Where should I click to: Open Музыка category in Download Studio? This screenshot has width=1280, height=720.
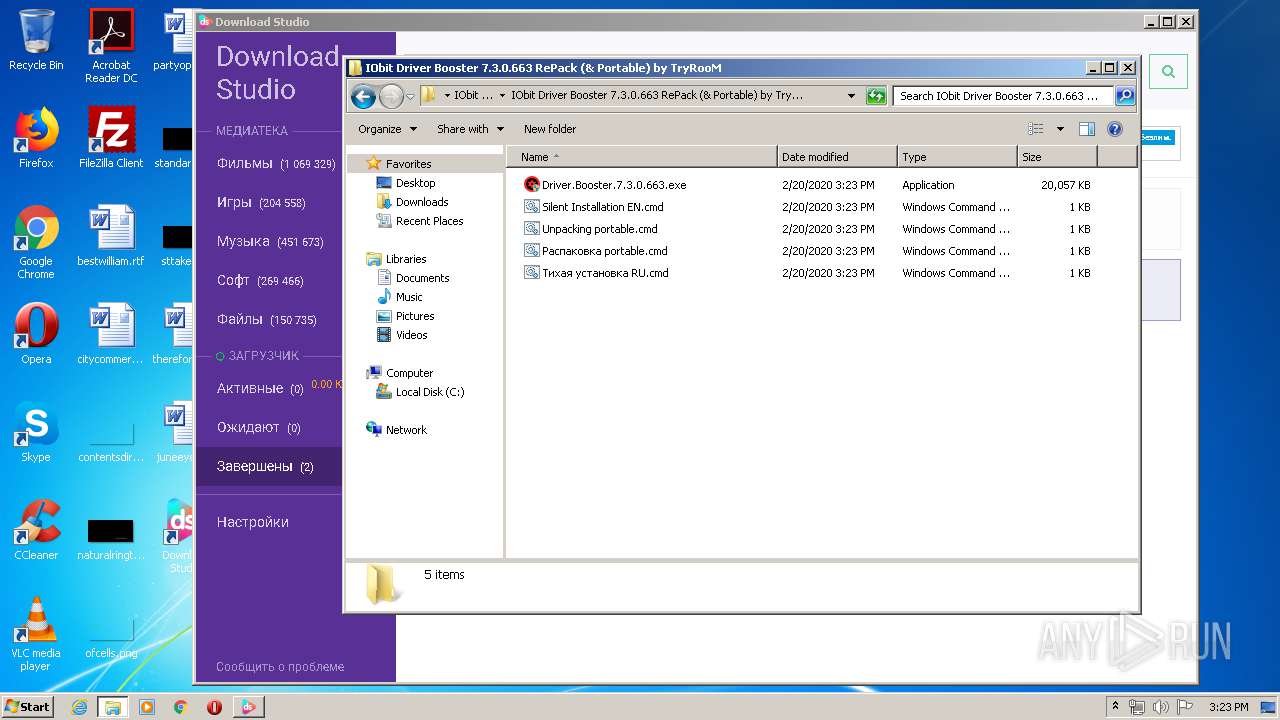coord(269,241)
